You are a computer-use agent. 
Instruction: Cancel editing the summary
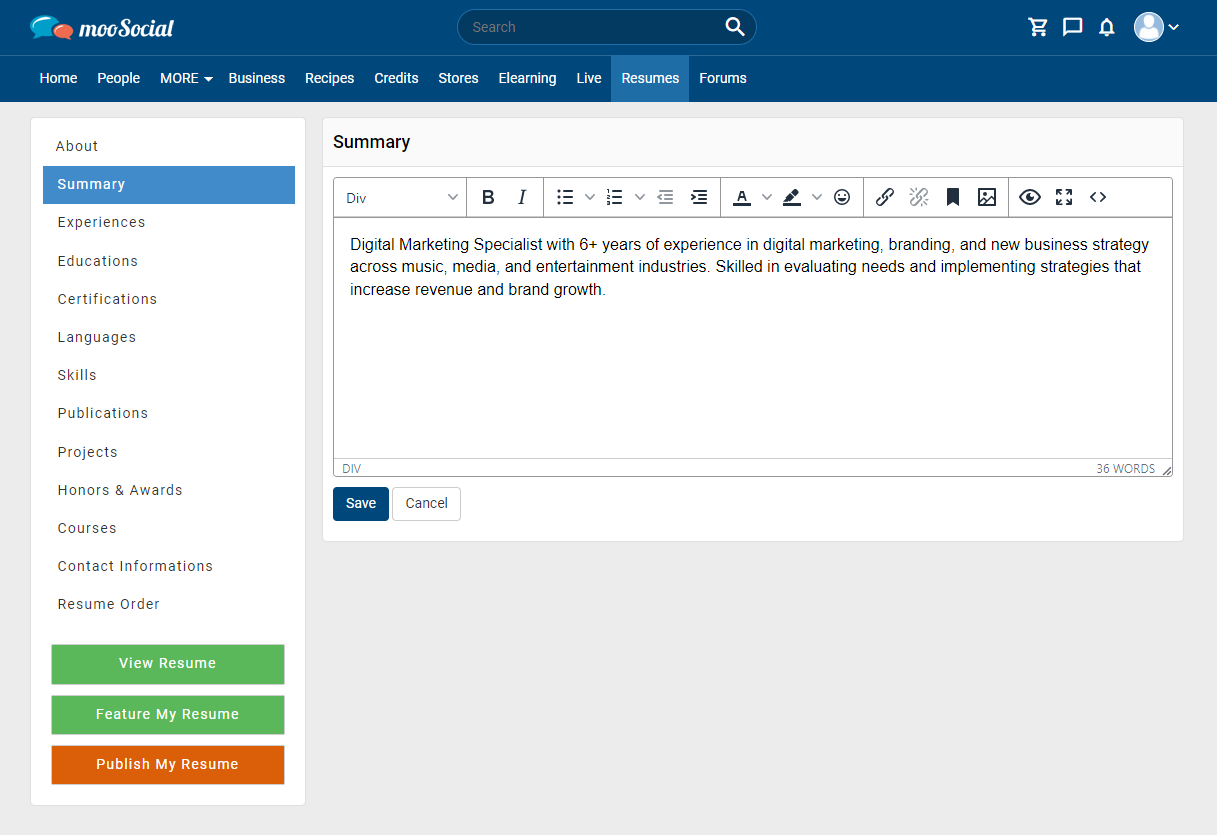point(426,503)
